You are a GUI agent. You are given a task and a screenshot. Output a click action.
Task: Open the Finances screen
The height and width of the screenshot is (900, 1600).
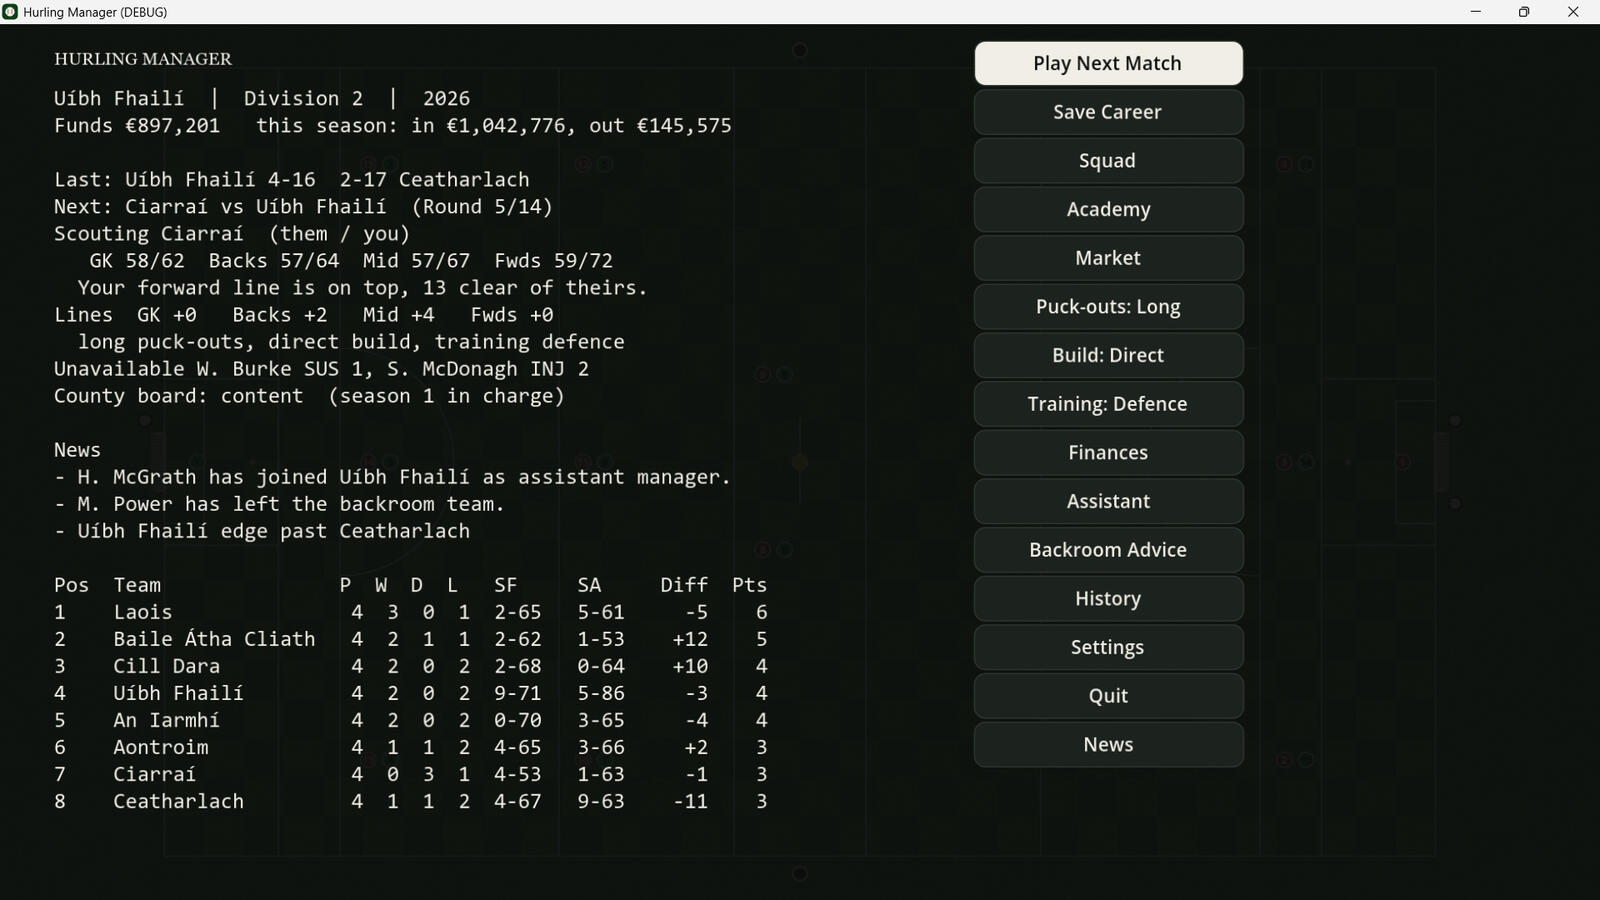point(1108,453)
